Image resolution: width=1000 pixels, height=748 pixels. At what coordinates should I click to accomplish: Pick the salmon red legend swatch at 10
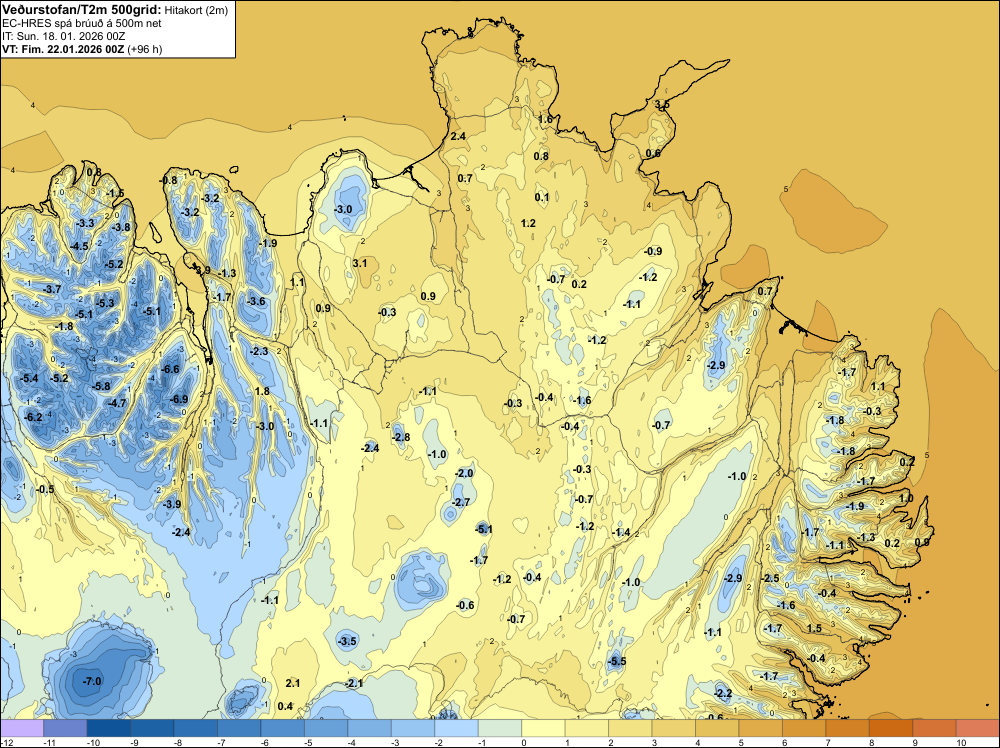coord(978,728)
